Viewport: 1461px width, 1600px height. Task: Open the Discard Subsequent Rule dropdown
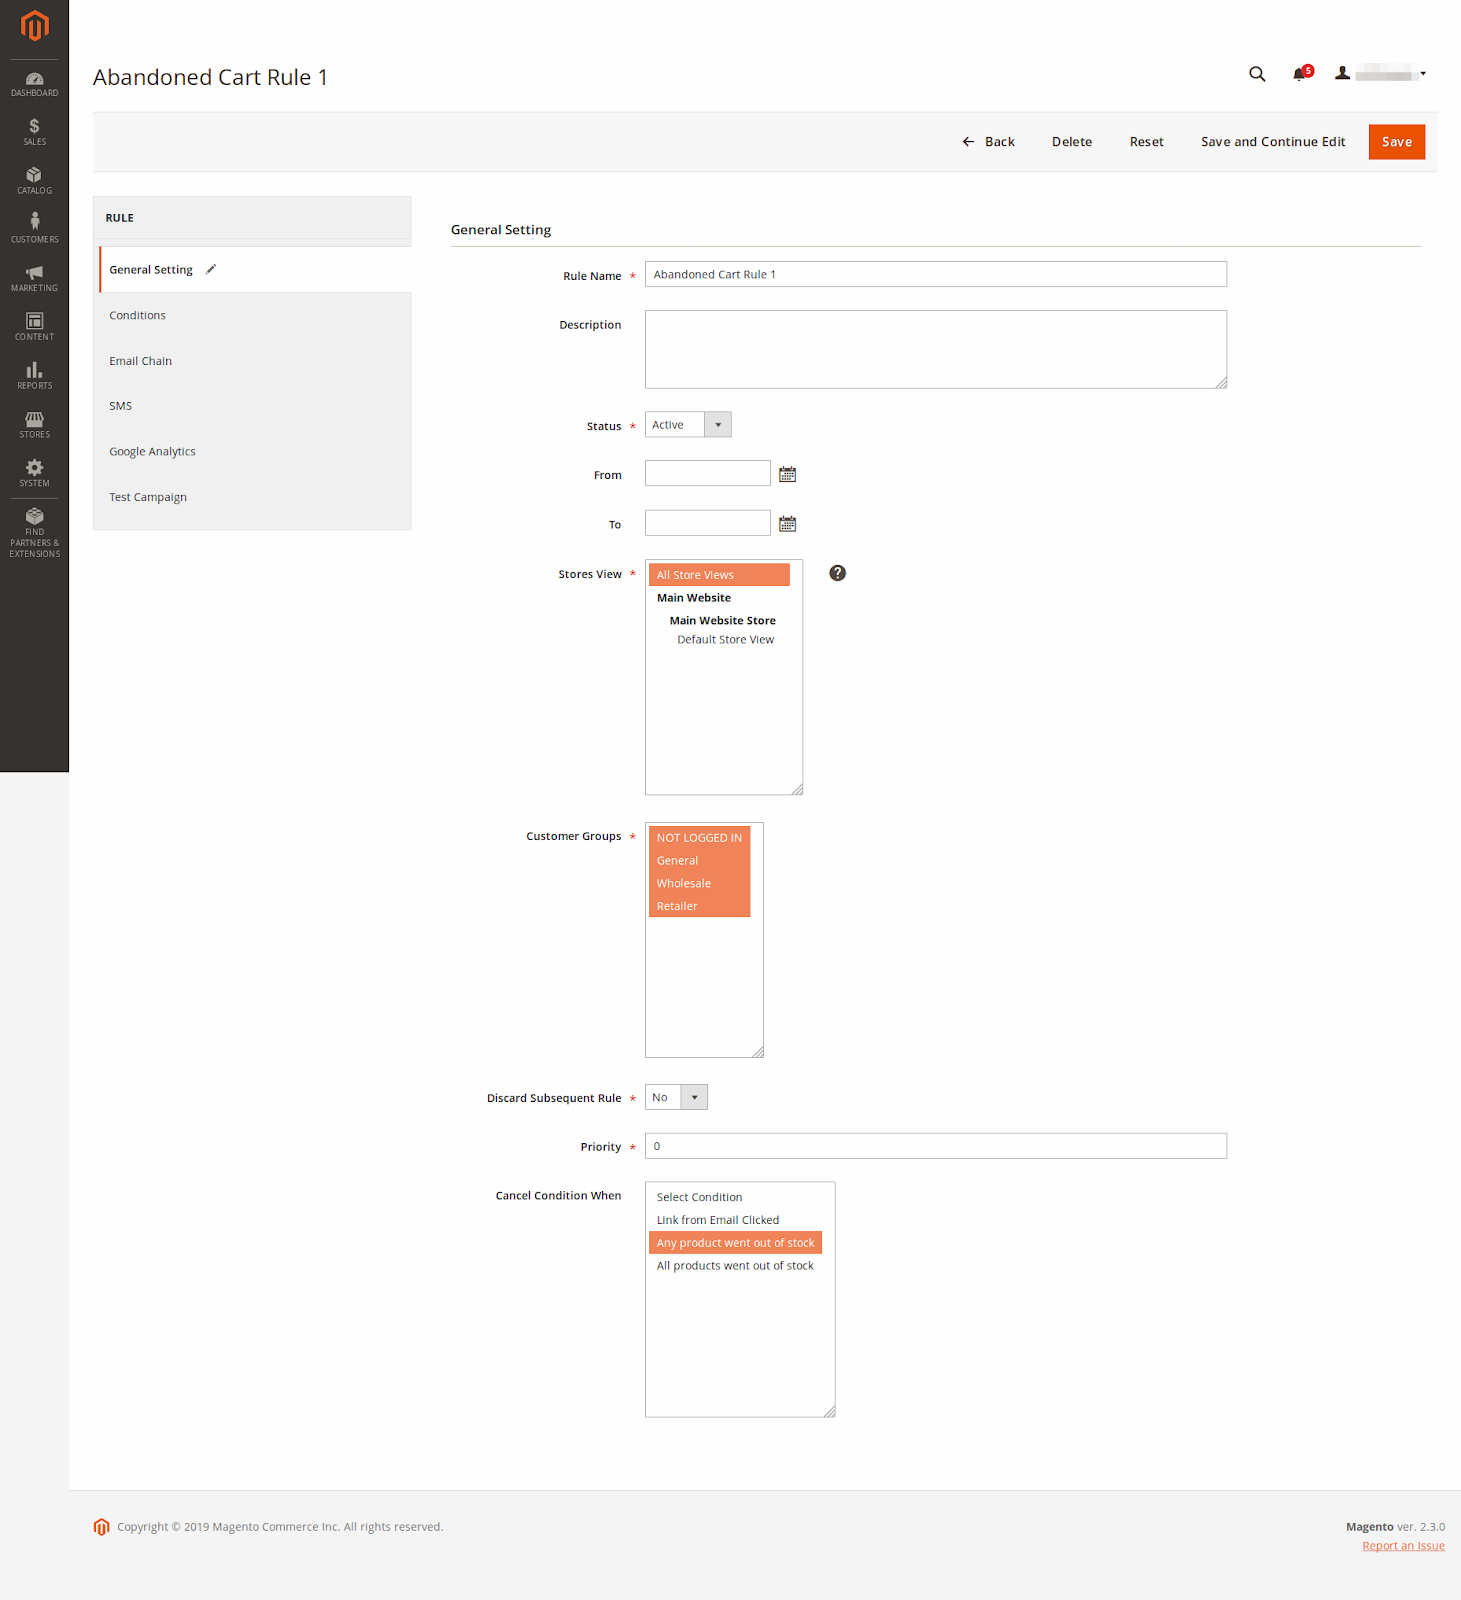click(x=676, y=1097)
